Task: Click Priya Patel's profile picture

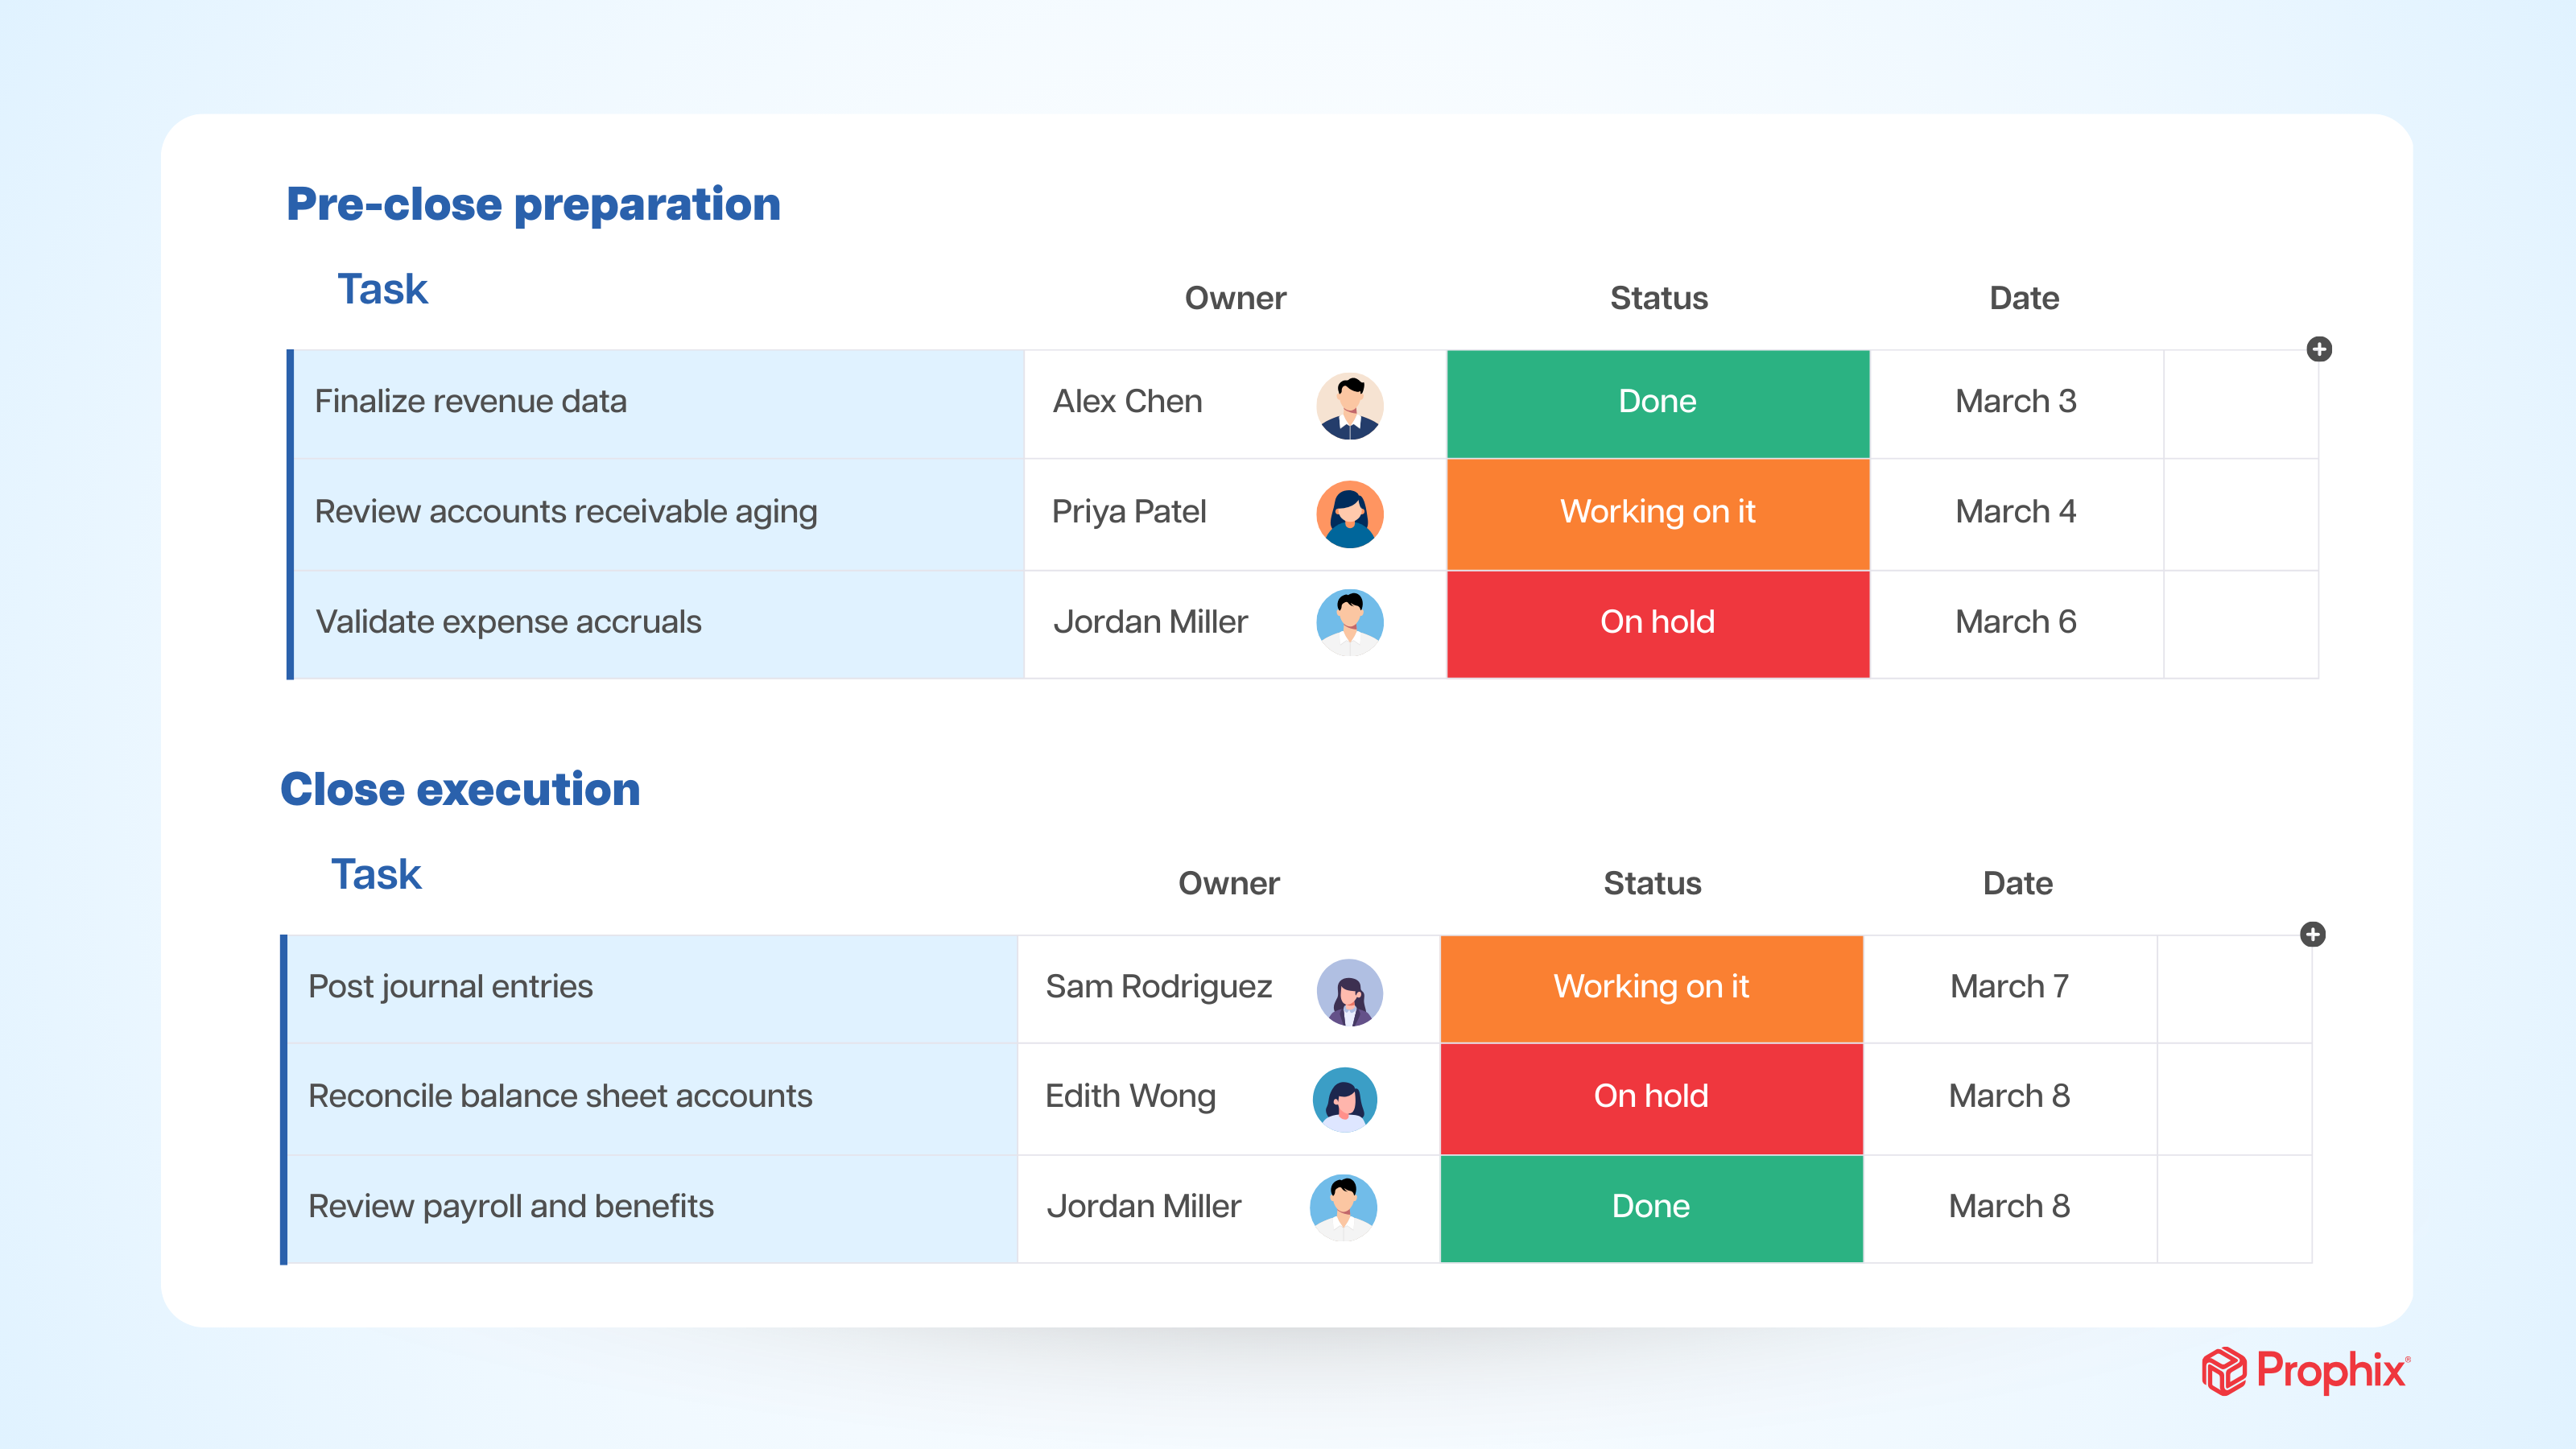Action: (1349, 513)
